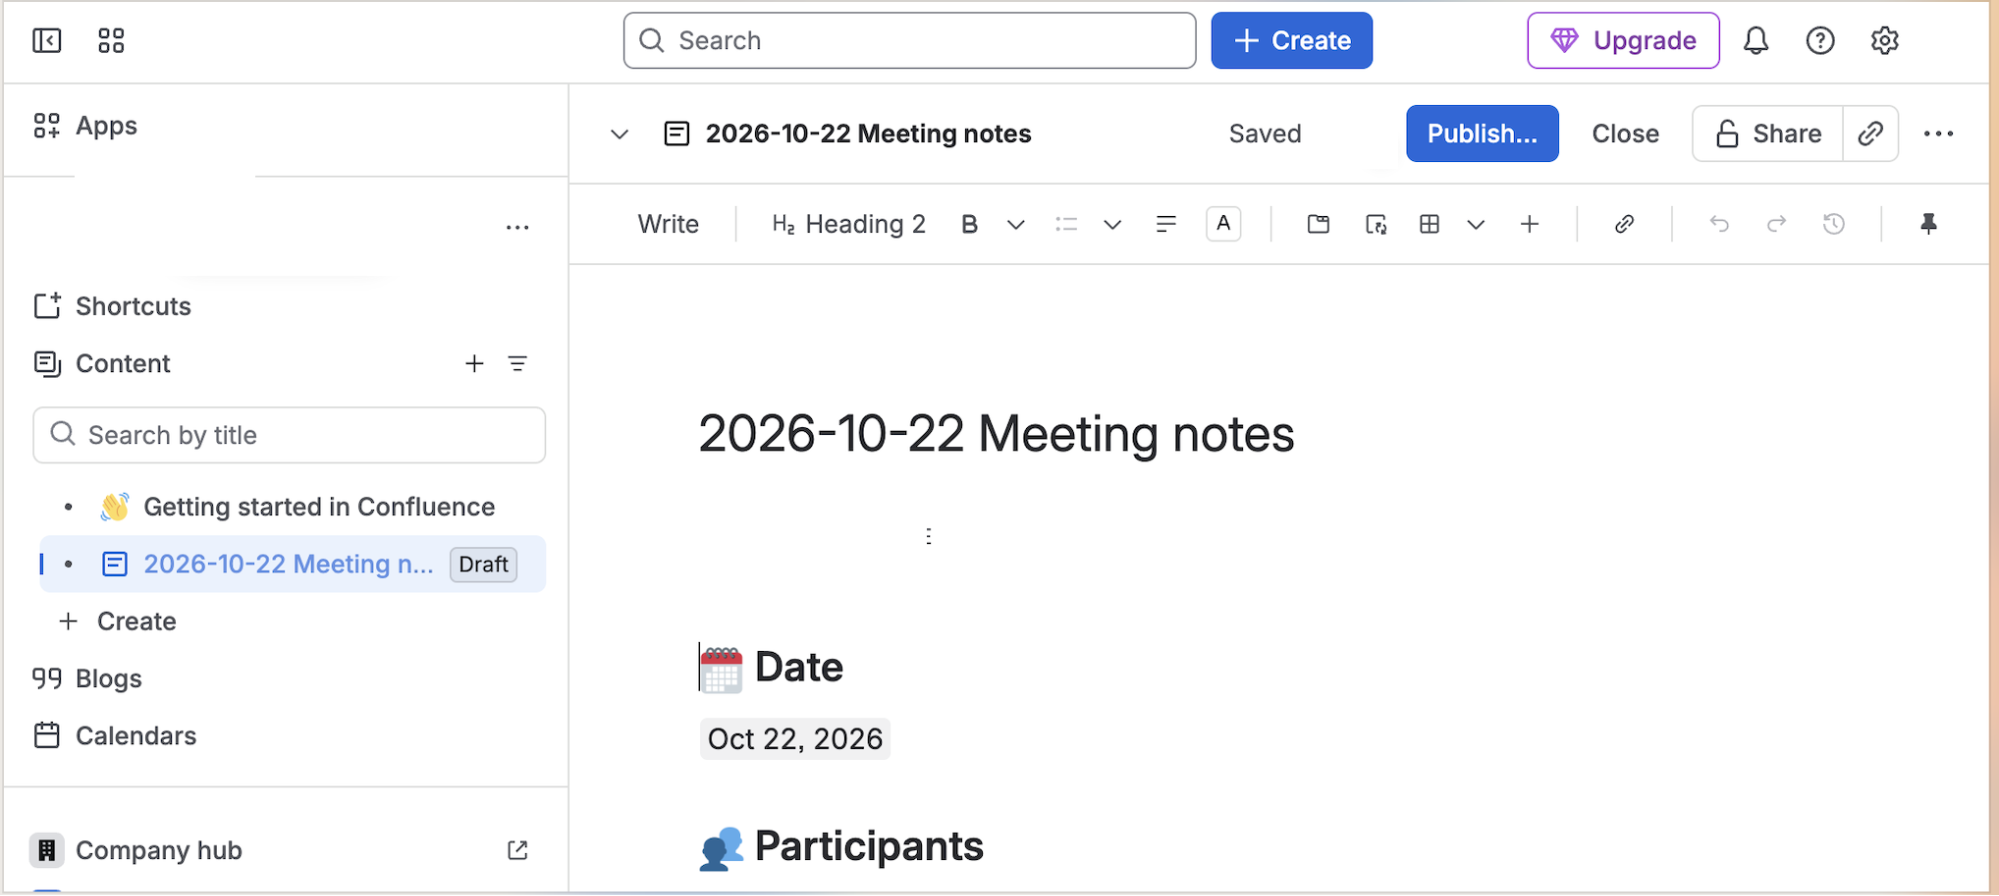Add new content with the plus icon
Image resolution: width=1999 pixels, height=896 pixels.
point(474,364)
